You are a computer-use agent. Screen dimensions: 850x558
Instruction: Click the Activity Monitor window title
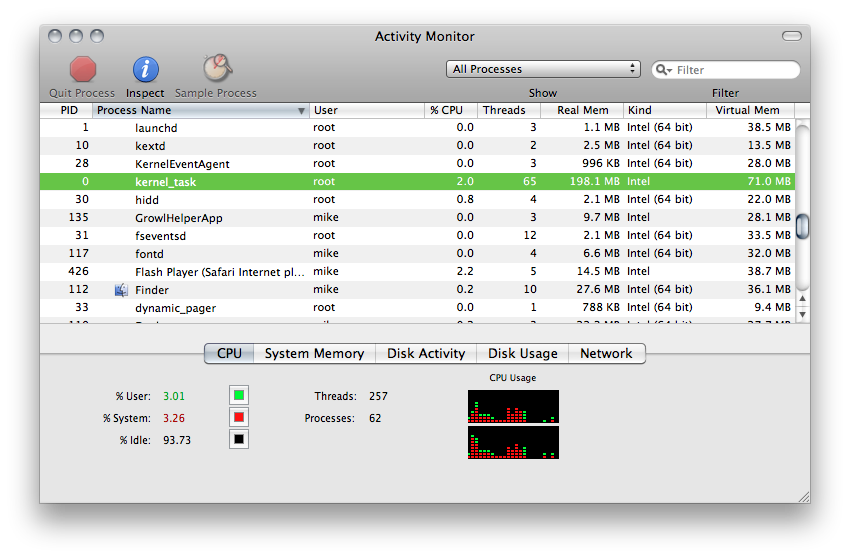pos(424,36)
